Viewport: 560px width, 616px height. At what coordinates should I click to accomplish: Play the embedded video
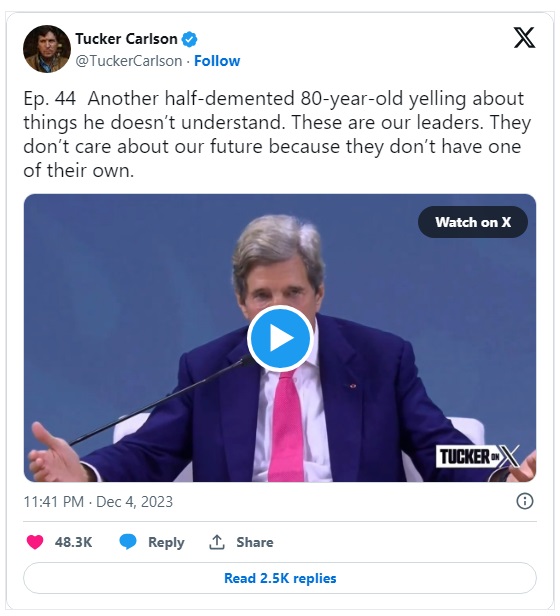point(280,338)
